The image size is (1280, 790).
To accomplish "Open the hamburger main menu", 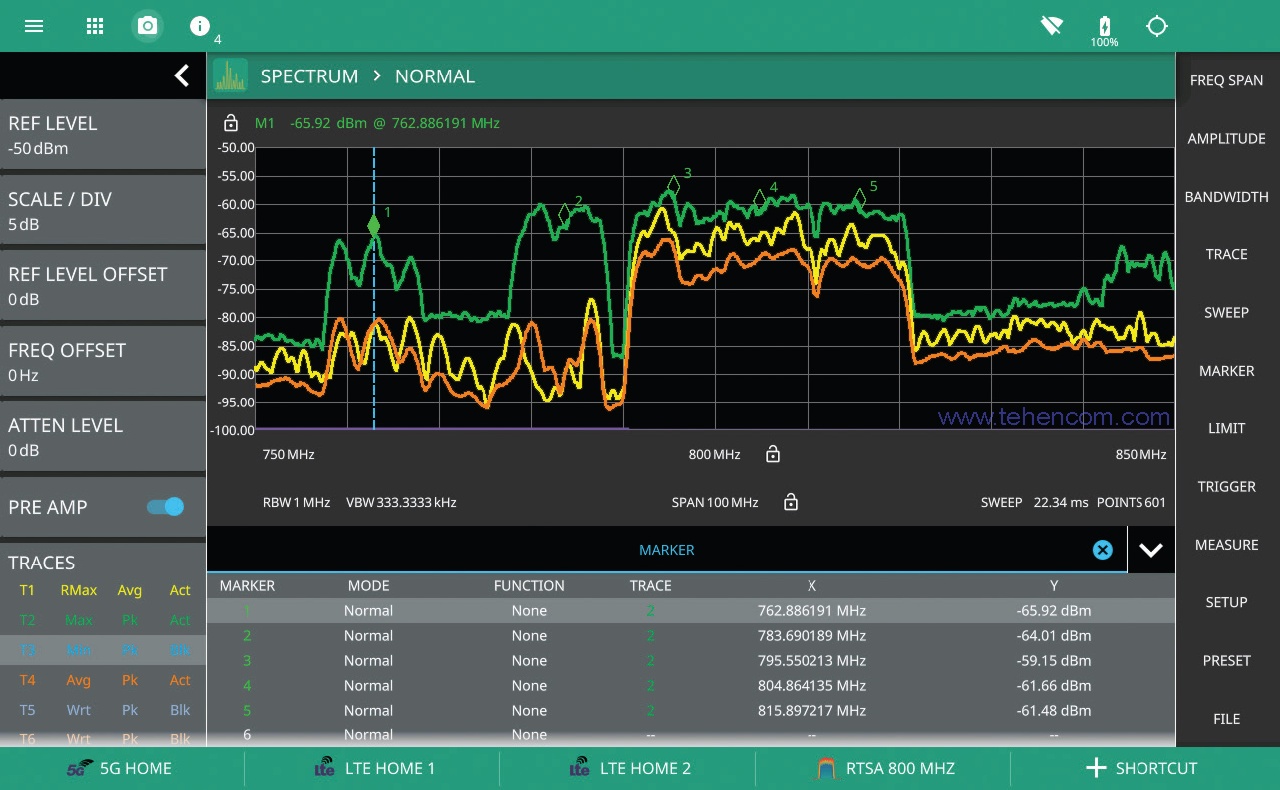I will point(34,26).
